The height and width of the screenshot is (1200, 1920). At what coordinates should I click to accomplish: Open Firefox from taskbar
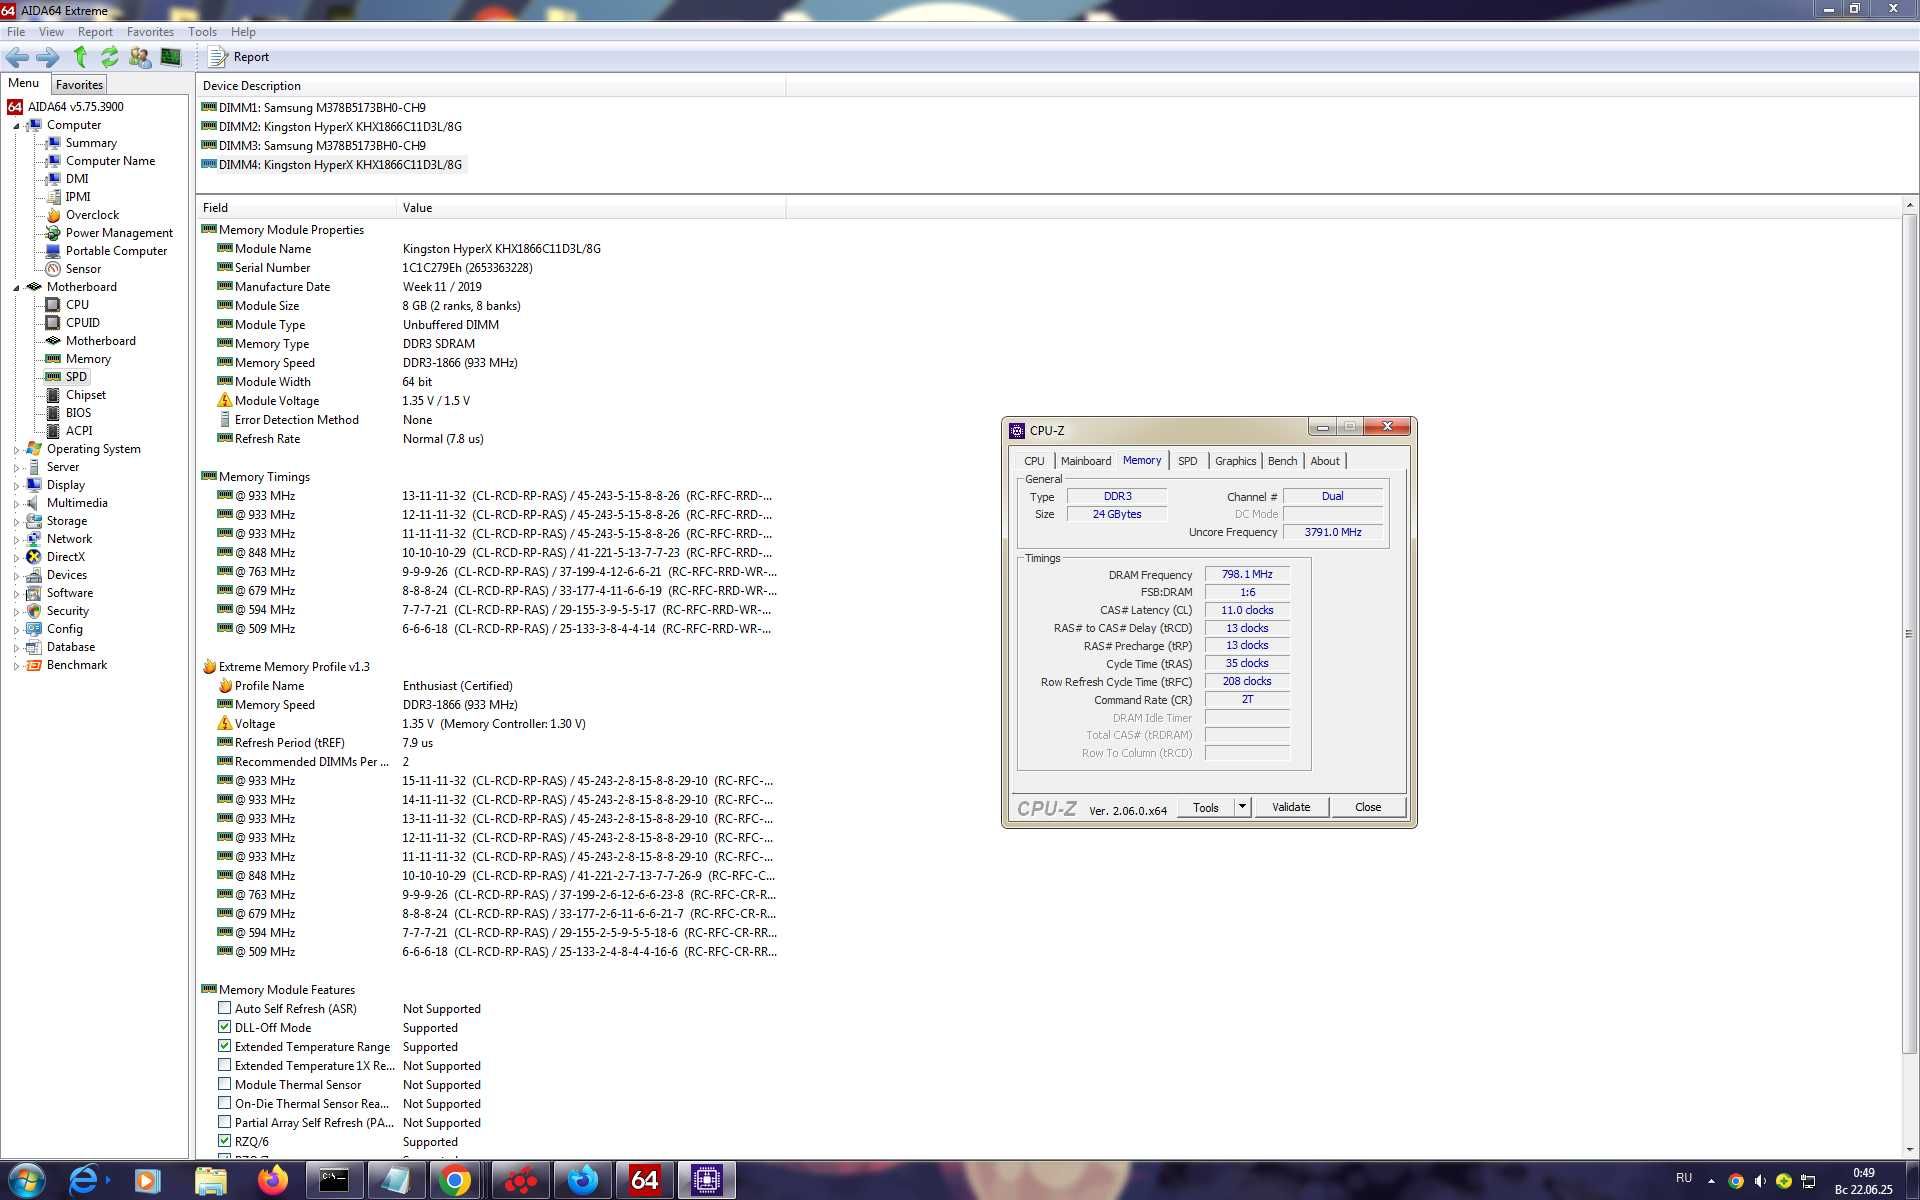pos(272,1180)
